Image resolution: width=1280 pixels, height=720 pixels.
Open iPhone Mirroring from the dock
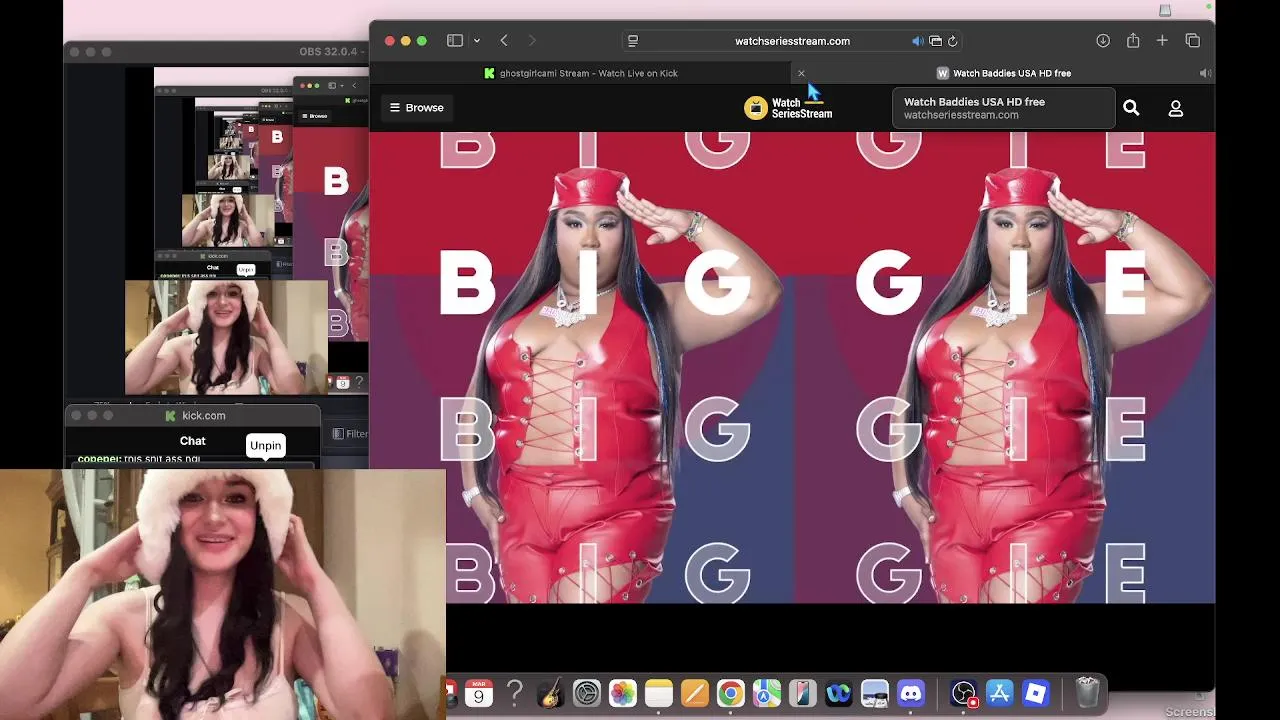point(803,693)
